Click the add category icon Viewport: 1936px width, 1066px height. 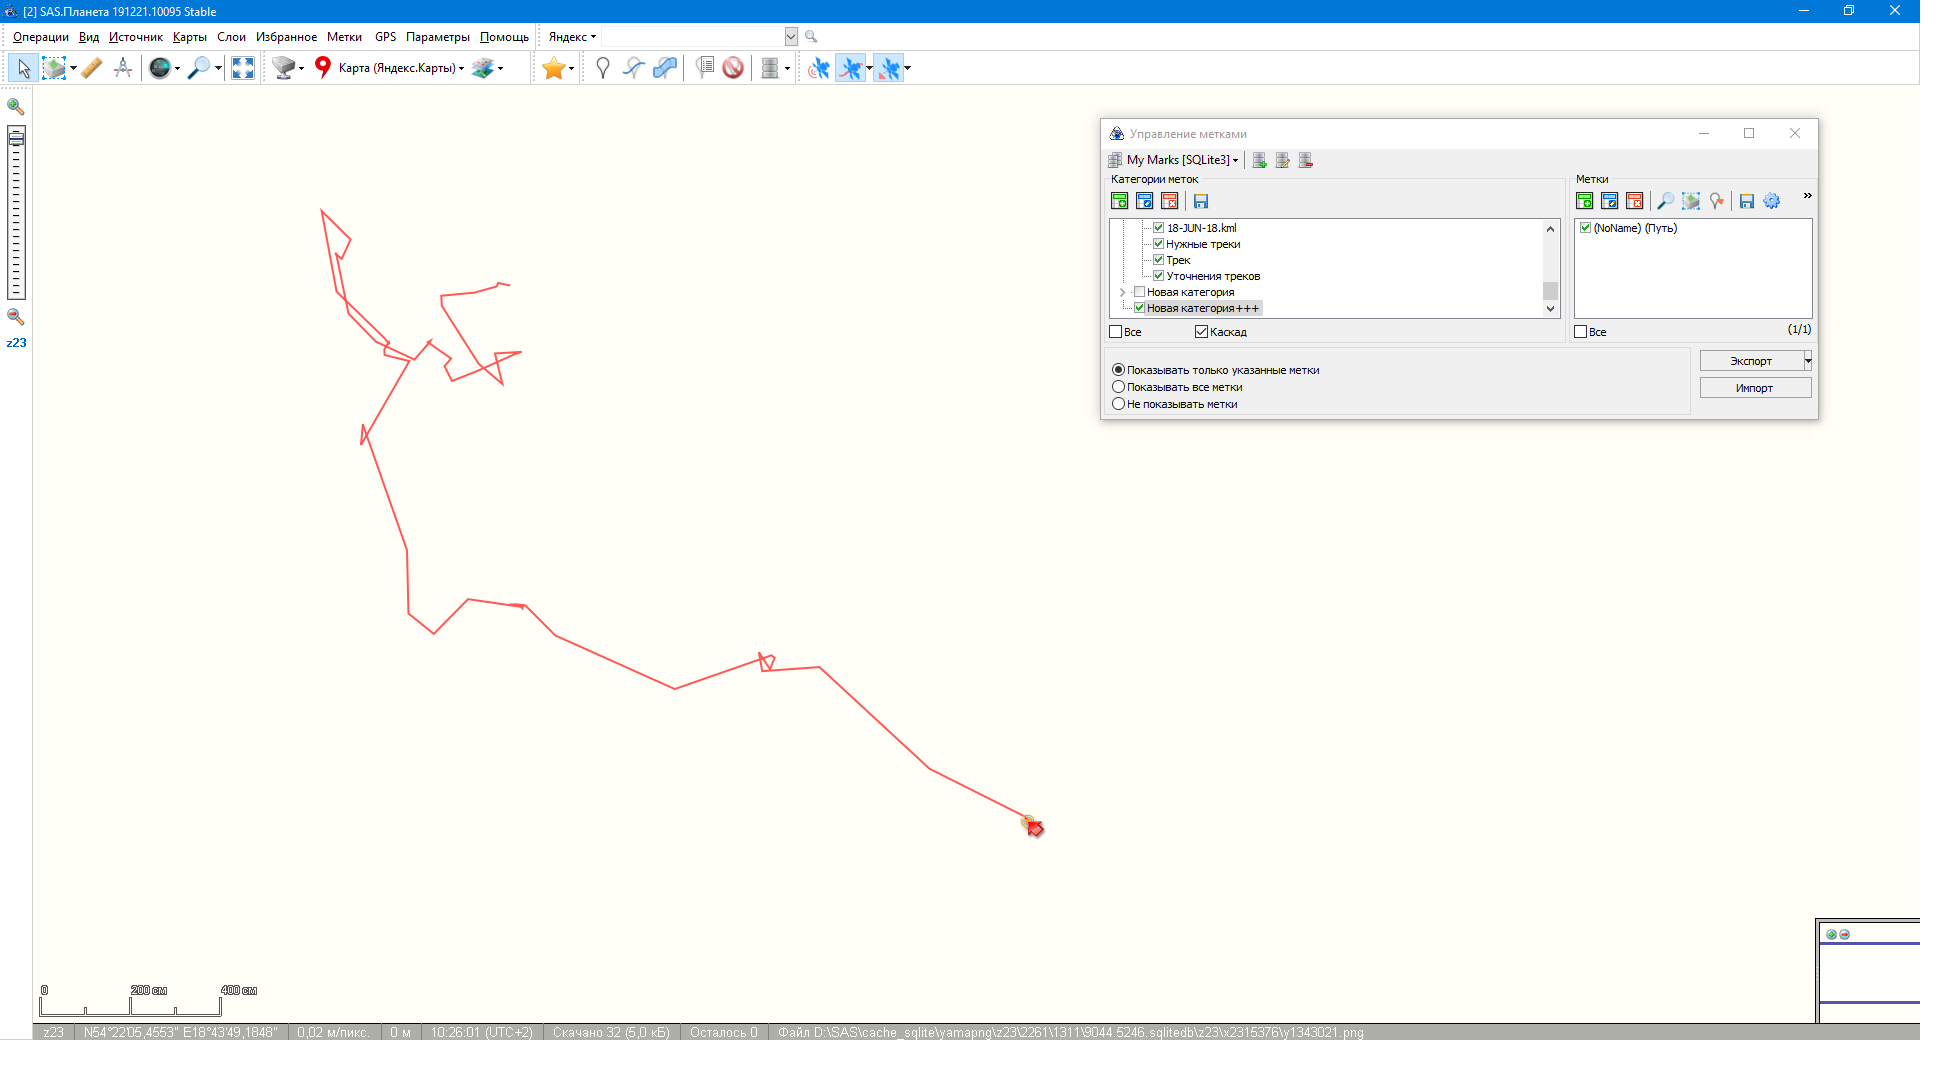point(1119,201)
